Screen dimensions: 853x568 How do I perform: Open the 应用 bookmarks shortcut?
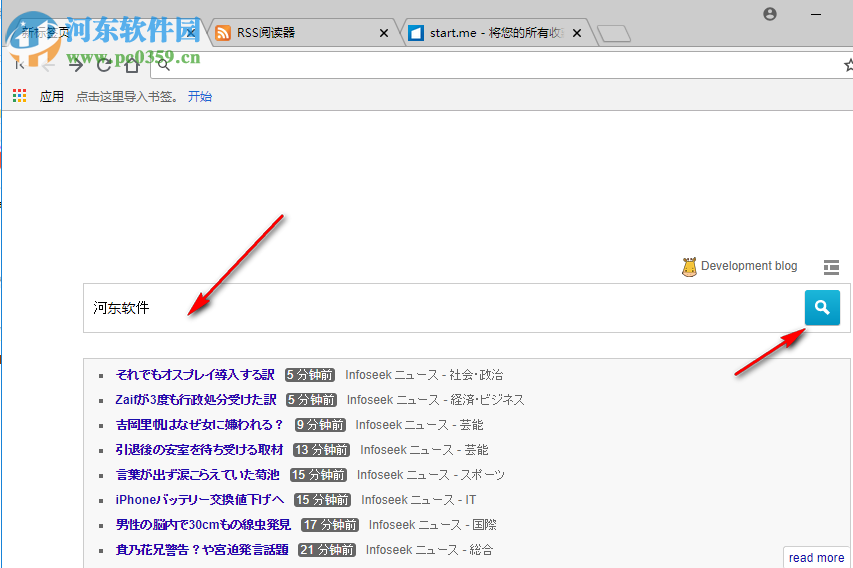(x=52, y=97)
